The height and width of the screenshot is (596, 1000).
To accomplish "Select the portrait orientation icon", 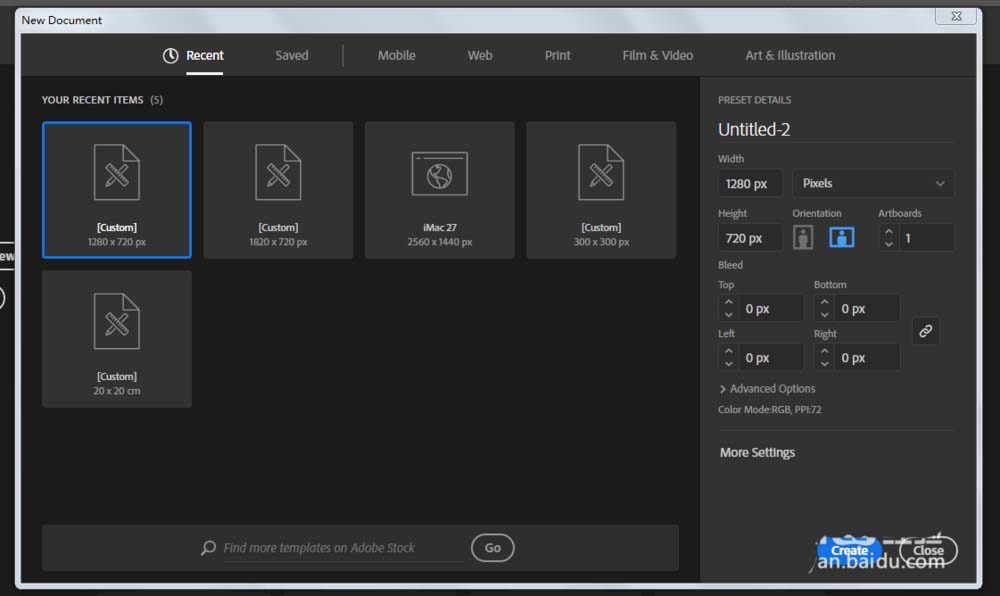I will click(802, 238).
